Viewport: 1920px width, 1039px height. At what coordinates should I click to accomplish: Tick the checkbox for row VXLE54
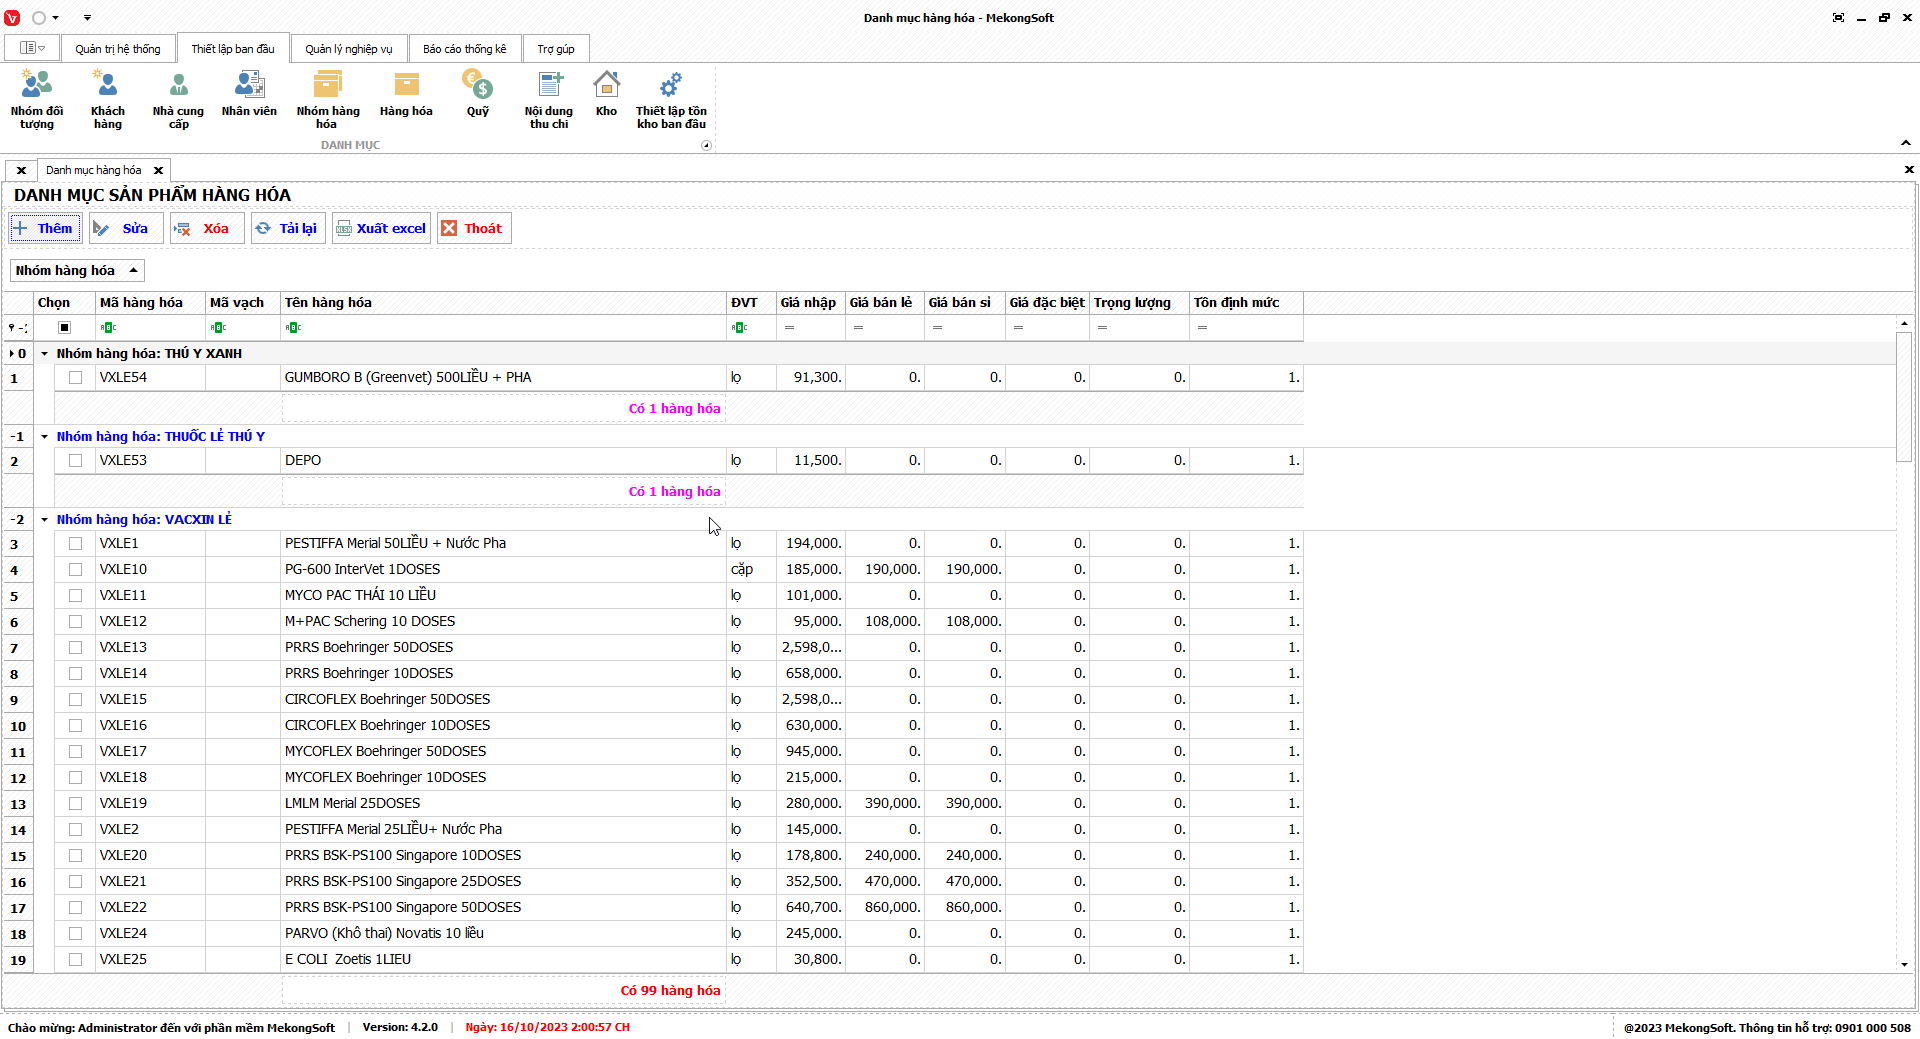click(x=75, y=378)
